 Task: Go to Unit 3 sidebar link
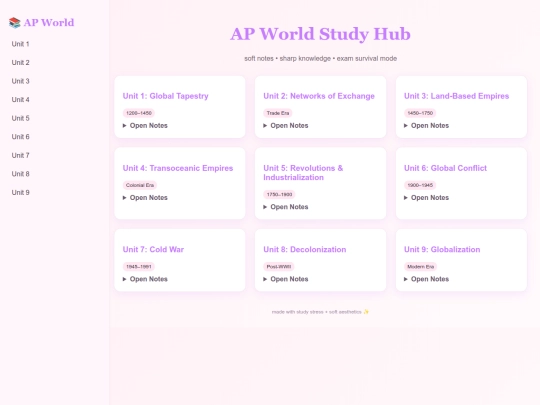[x=20, y=81]
